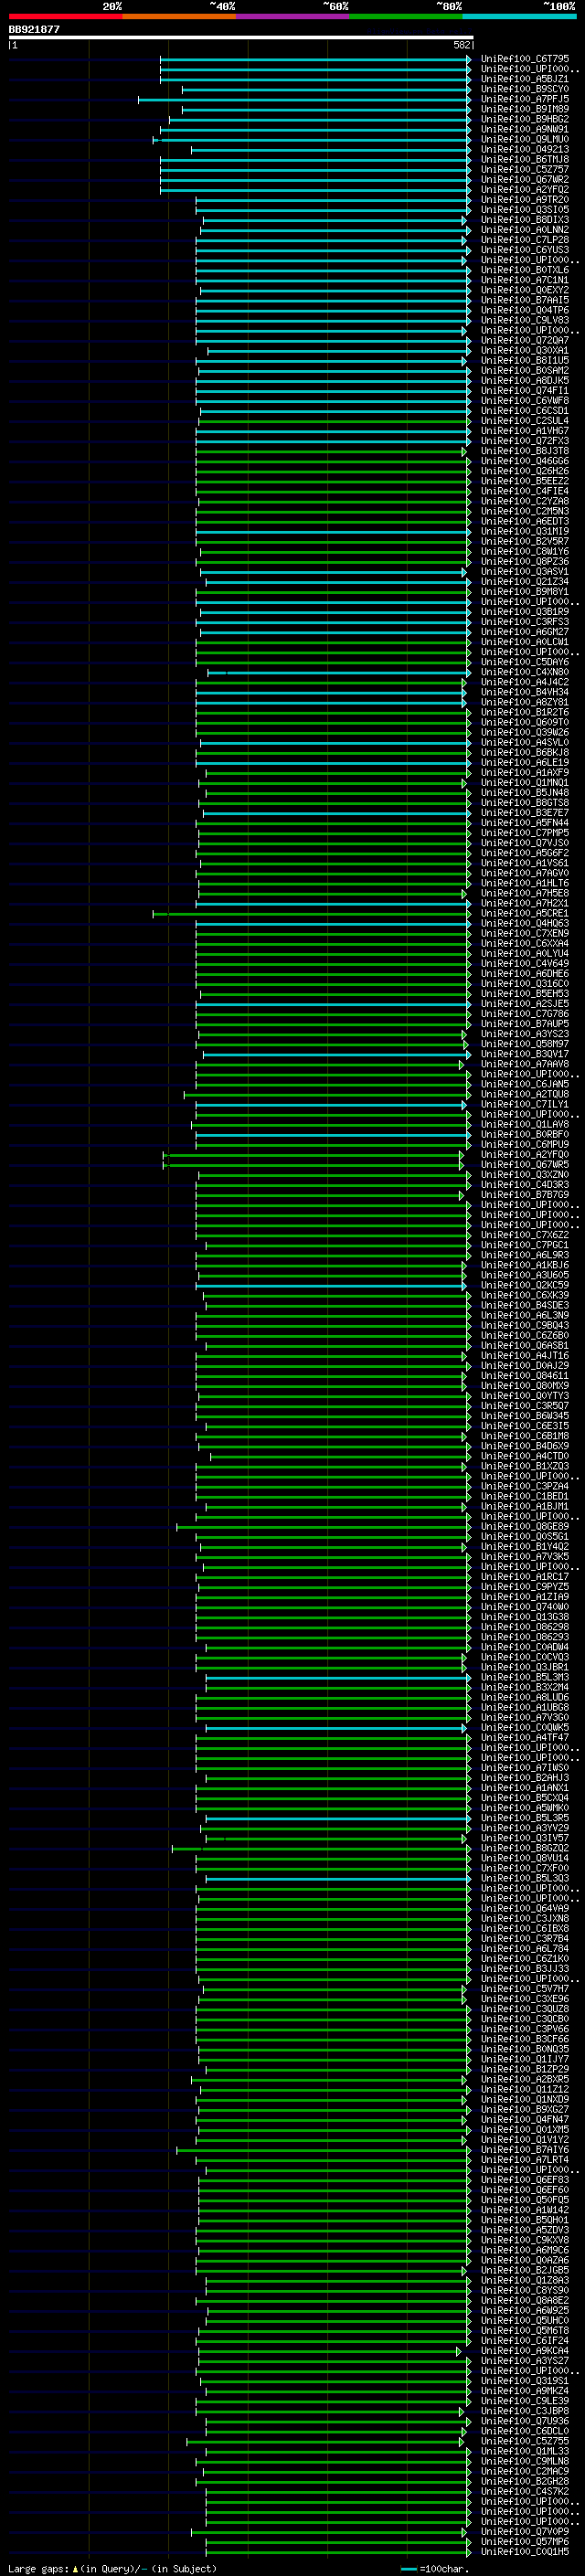
Task: Select hit UniRef100_B7AAI5
Action: pyautogui.click(x=524, y=300)
